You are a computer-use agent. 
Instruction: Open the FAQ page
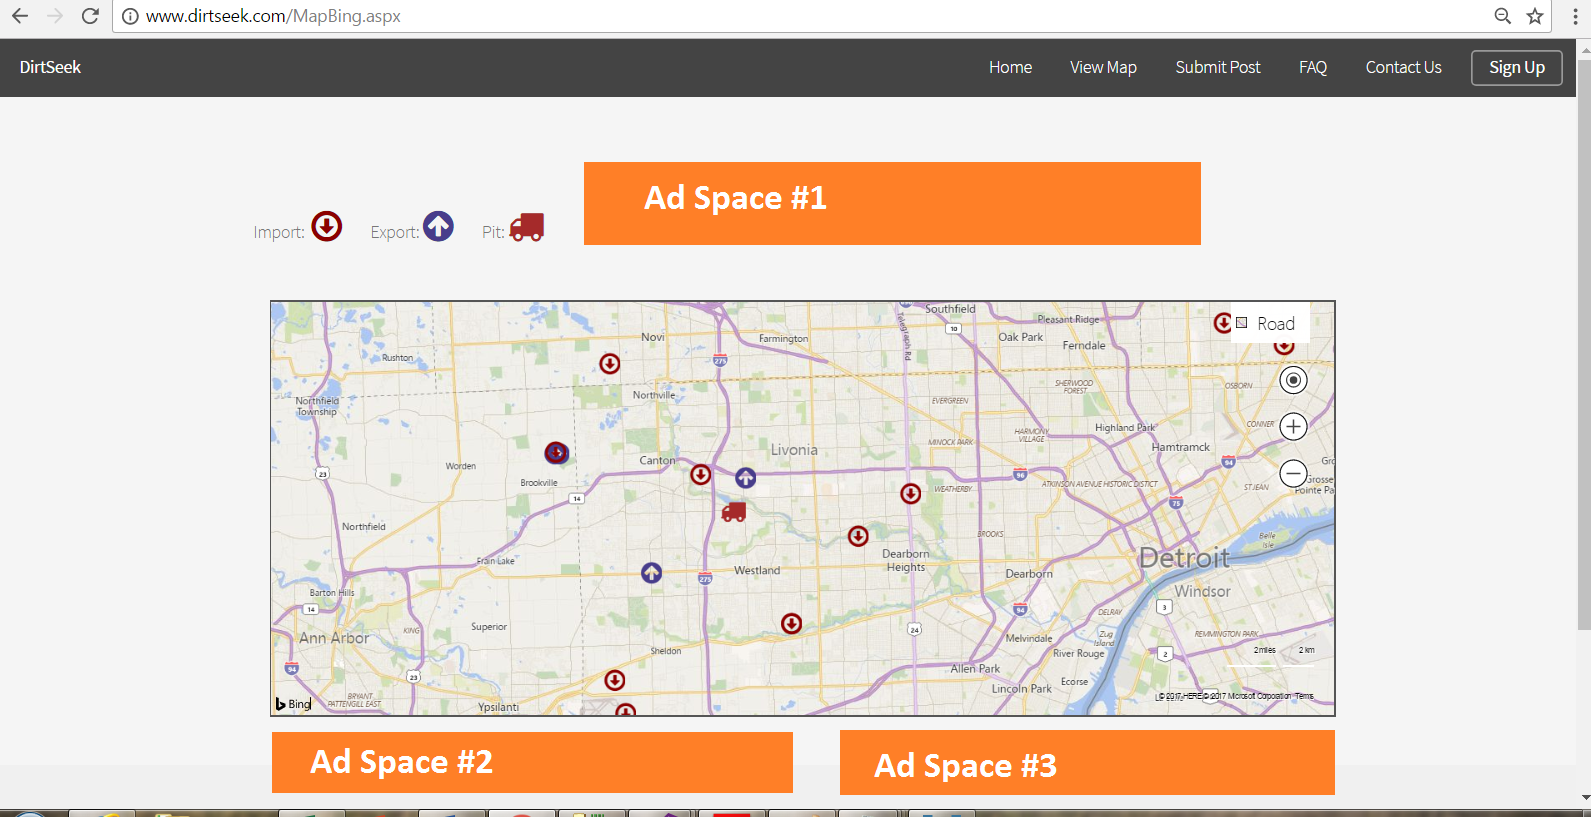(1312, 67)
